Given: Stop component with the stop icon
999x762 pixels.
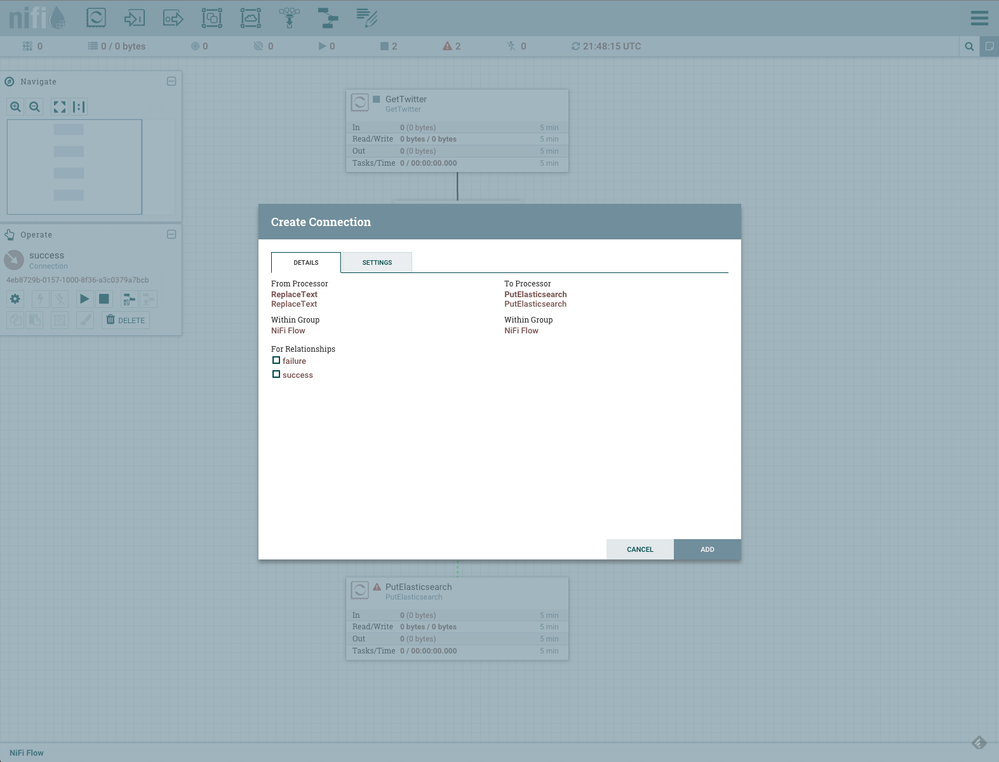Looking at the screenshot, I should coord(104,299).
